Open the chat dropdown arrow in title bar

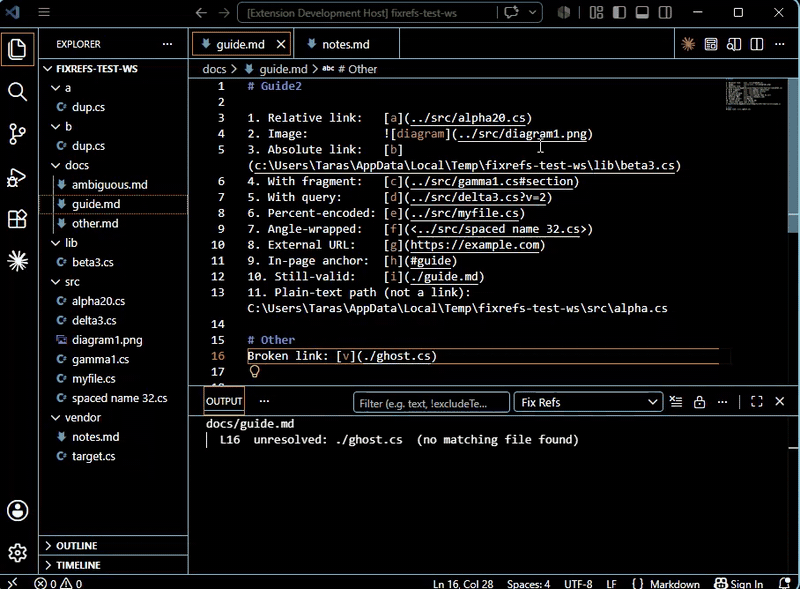click(532, 12)
